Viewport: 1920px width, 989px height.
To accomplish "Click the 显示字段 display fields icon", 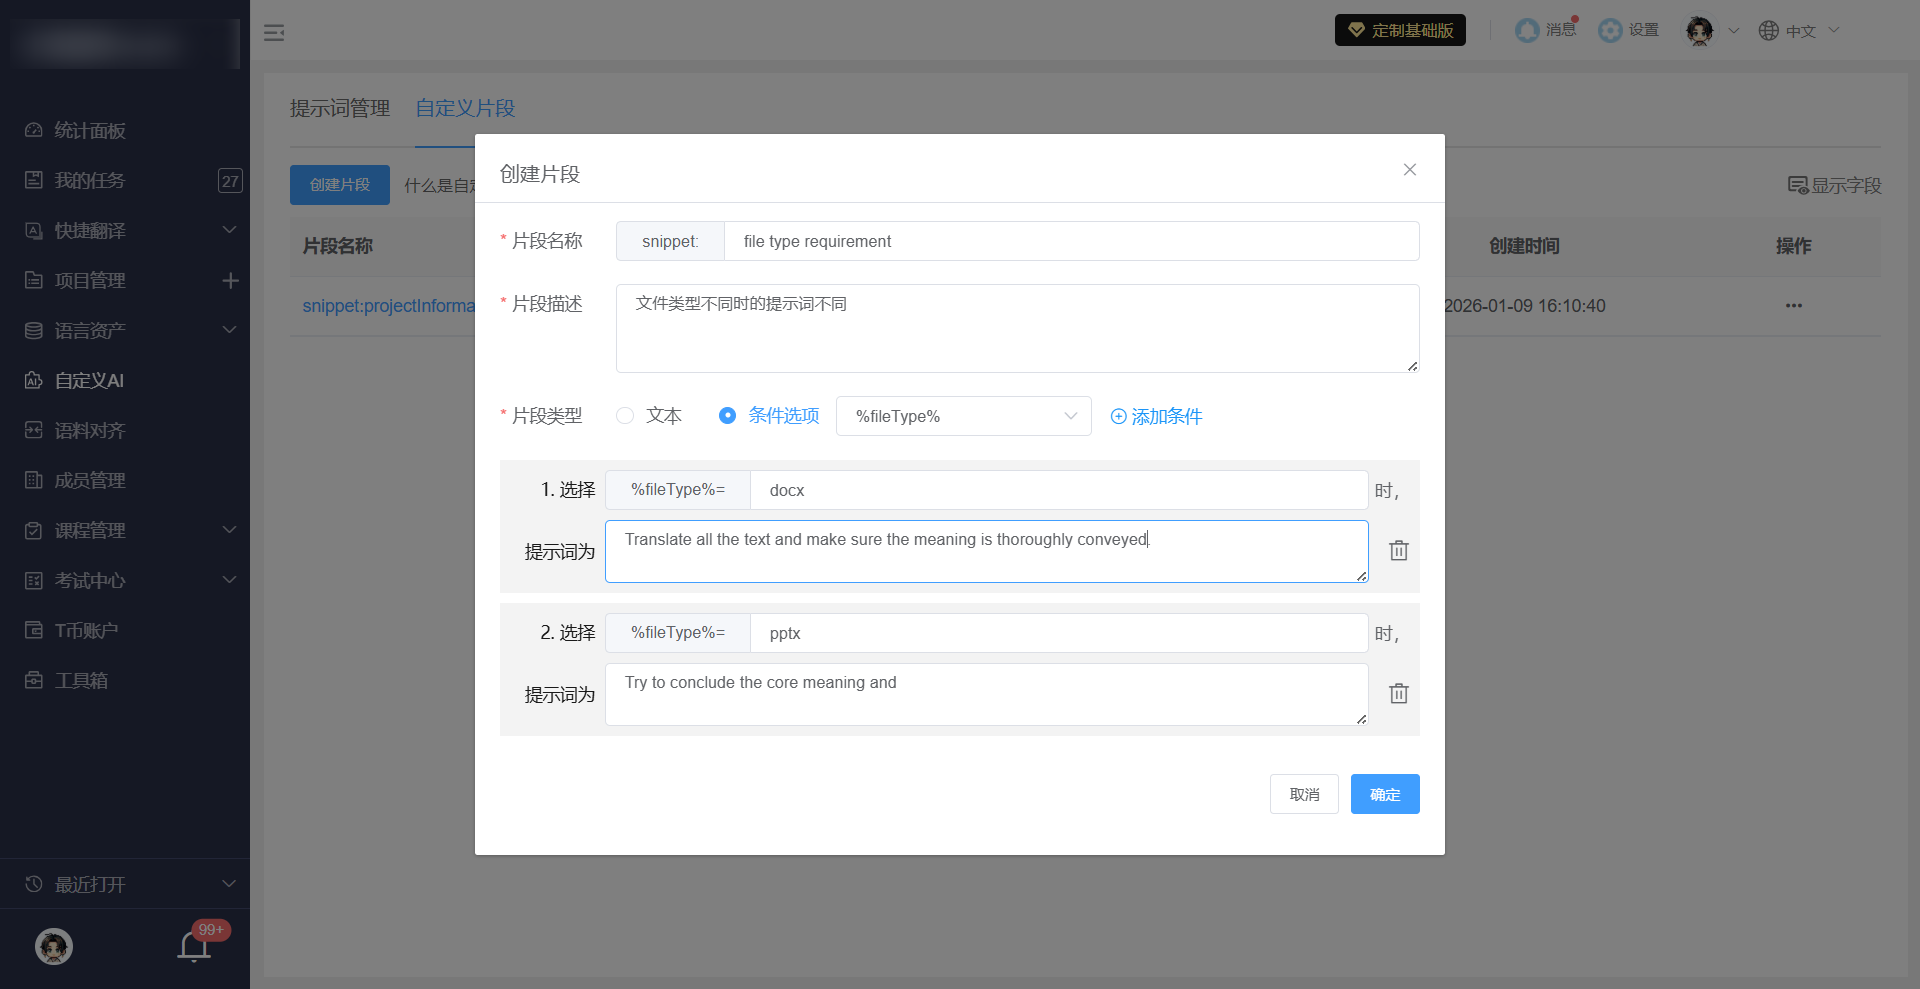I will 1797,185.
